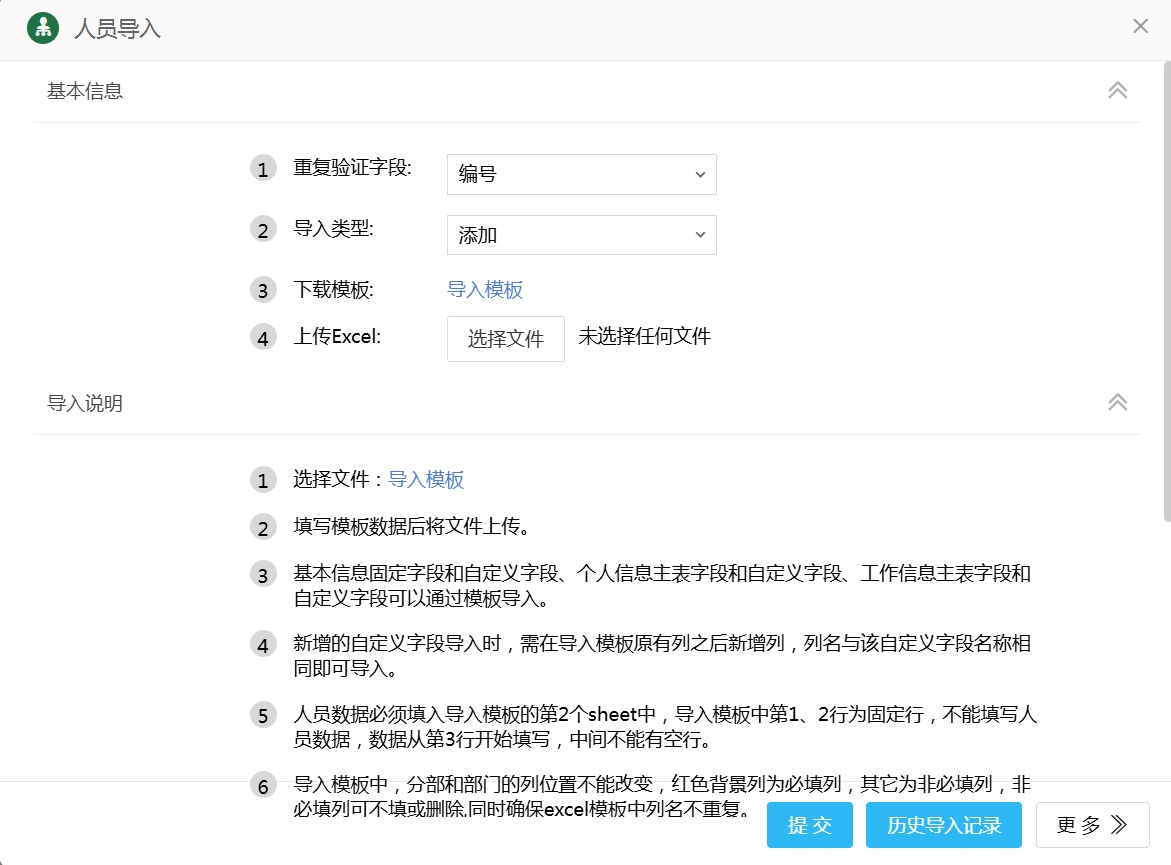Screen dimensions: 1171x865
Task: Click the 未选择任何文件 file status text
Action: pos(644,337)
